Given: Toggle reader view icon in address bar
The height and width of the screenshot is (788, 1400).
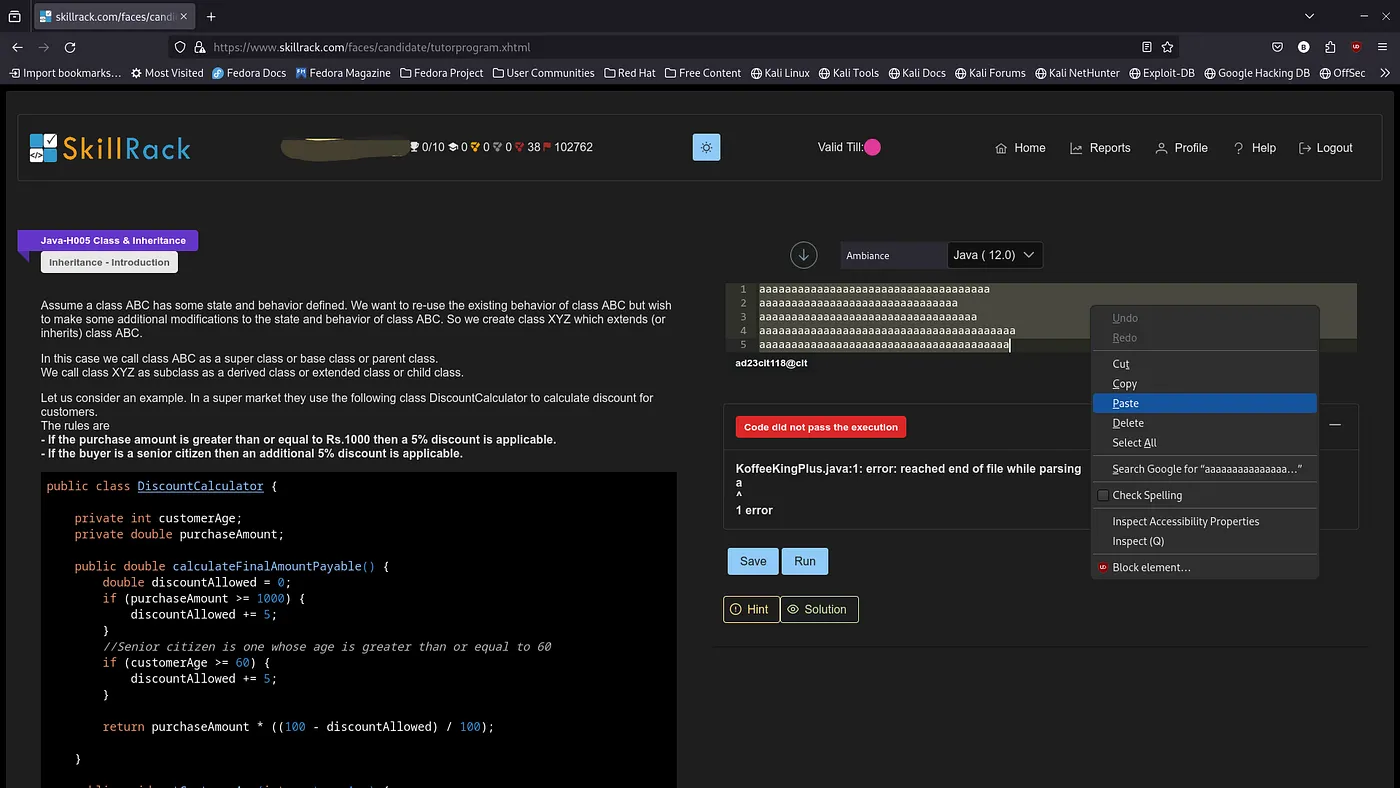Looking at the screenshot, I should (x=1147, y=47).
